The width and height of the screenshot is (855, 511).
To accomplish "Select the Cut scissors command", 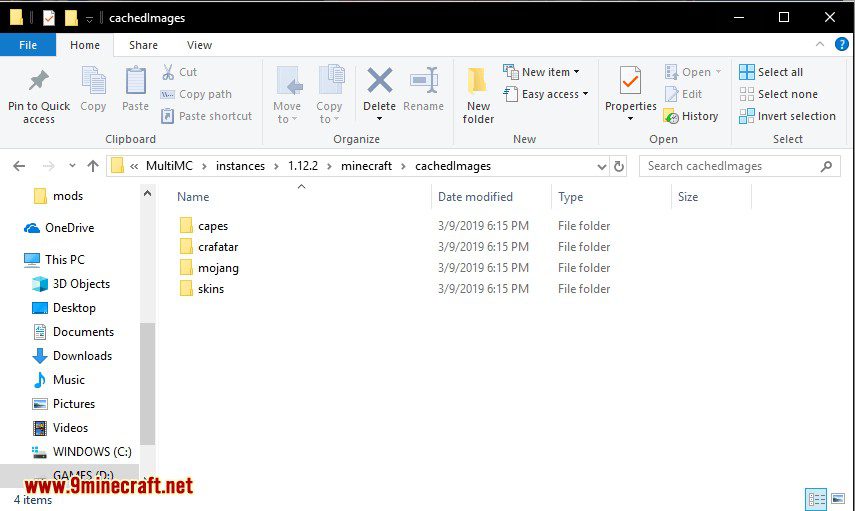I will (179, 72).
